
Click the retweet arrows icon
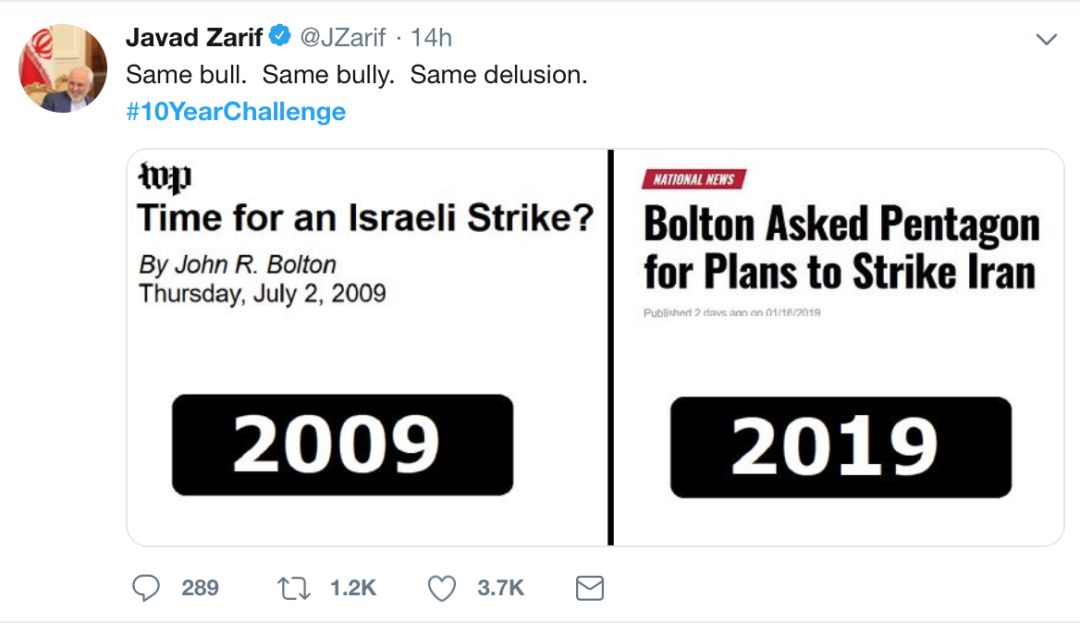click(x=294, y=589)
